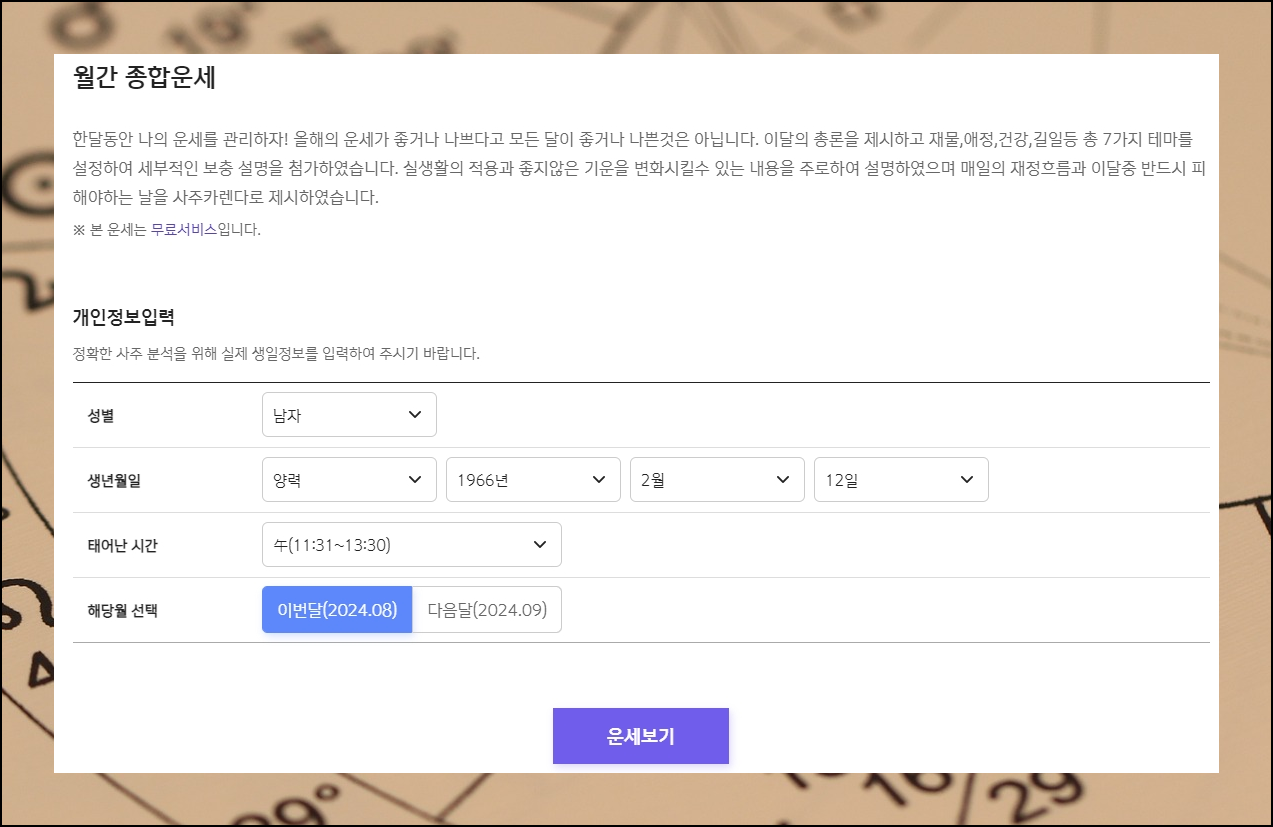This screenshot has width=1273, height=827.
Task: Click the 태어난 시간 row label
Action: coord(122,546)
